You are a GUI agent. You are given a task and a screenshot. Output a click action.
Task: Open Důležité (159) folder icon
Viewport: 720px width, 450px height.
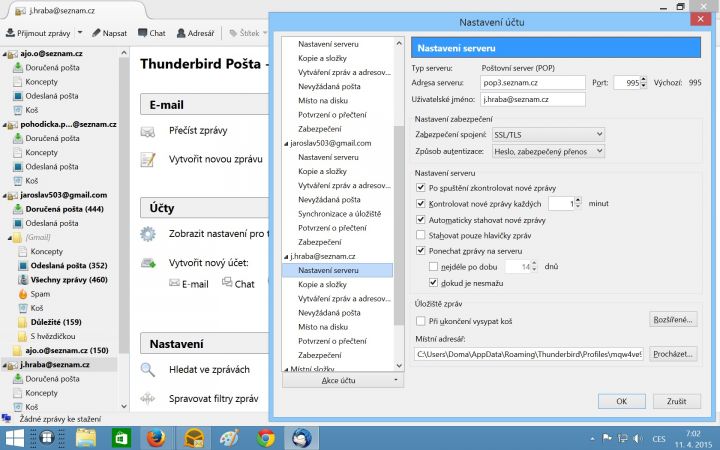click(23, 322)
